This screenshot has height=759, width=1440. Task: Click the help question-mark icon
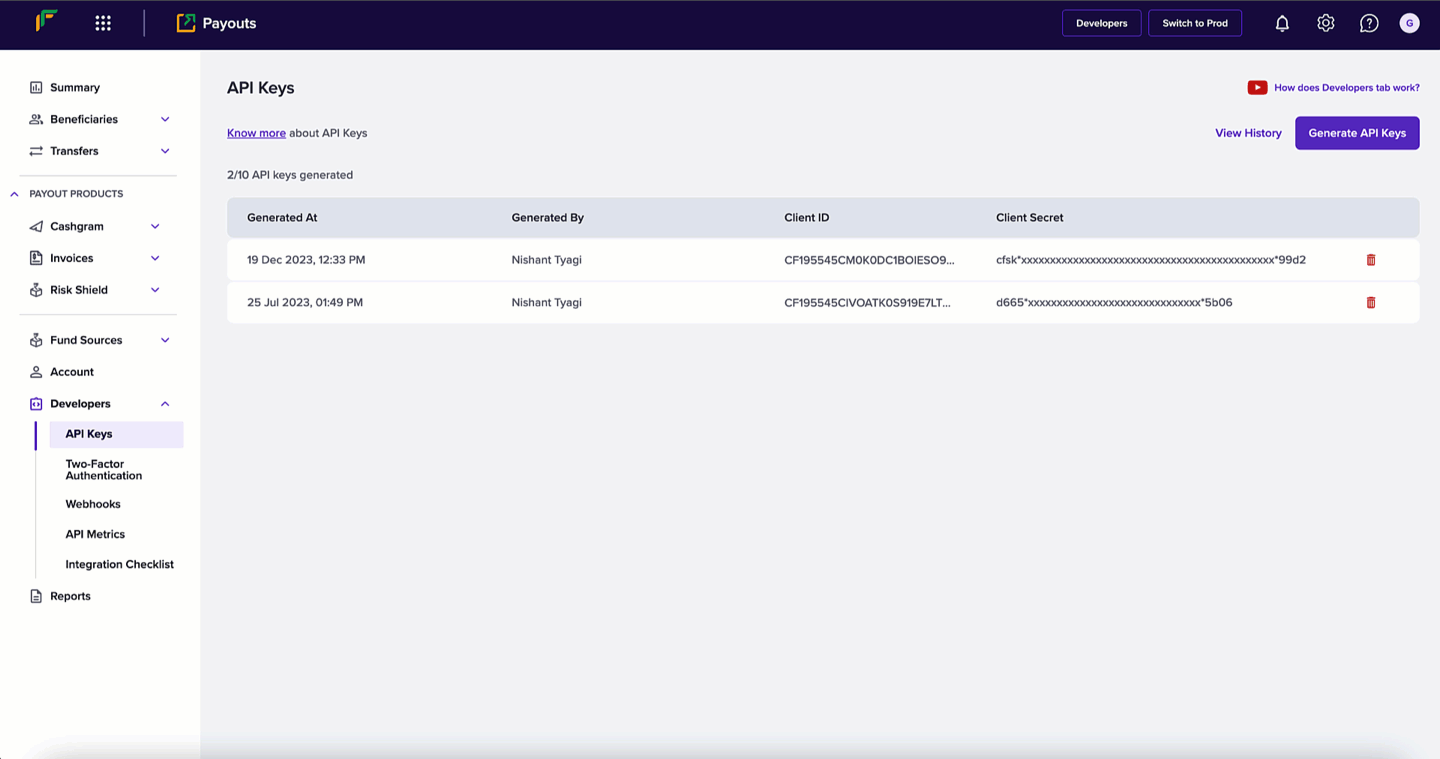coord(1369,22)
